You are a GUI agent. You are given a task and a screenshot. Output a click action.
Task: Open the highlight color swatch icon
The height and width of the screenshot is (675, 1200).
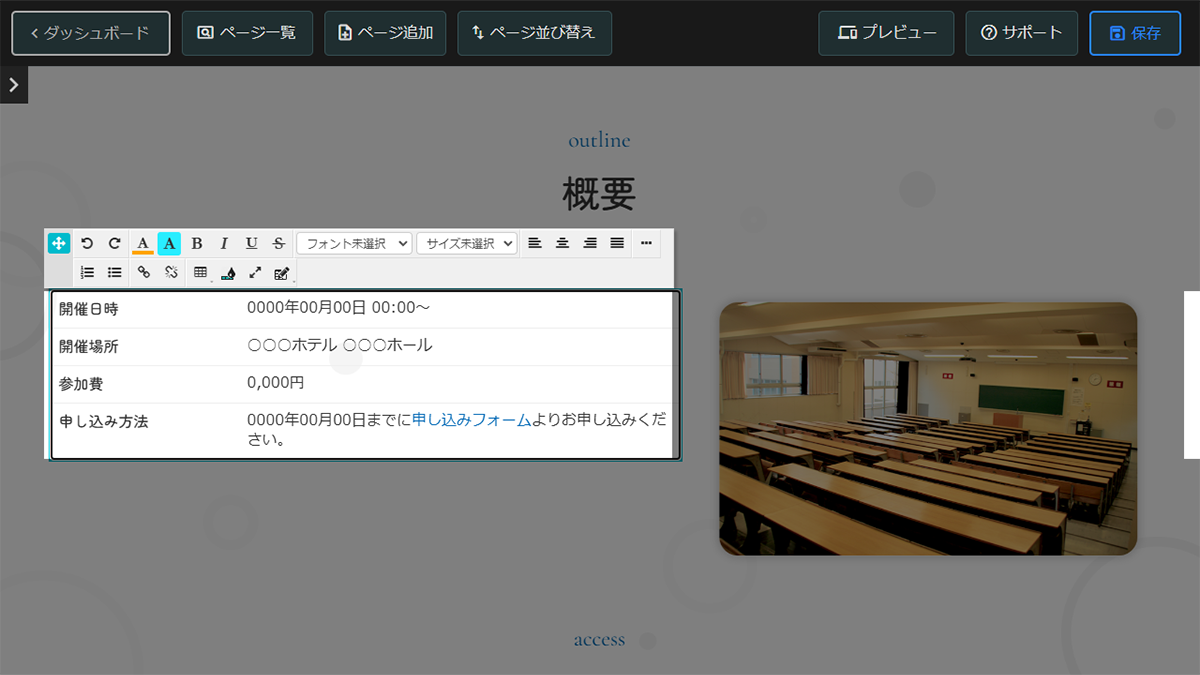pos(169,242)
